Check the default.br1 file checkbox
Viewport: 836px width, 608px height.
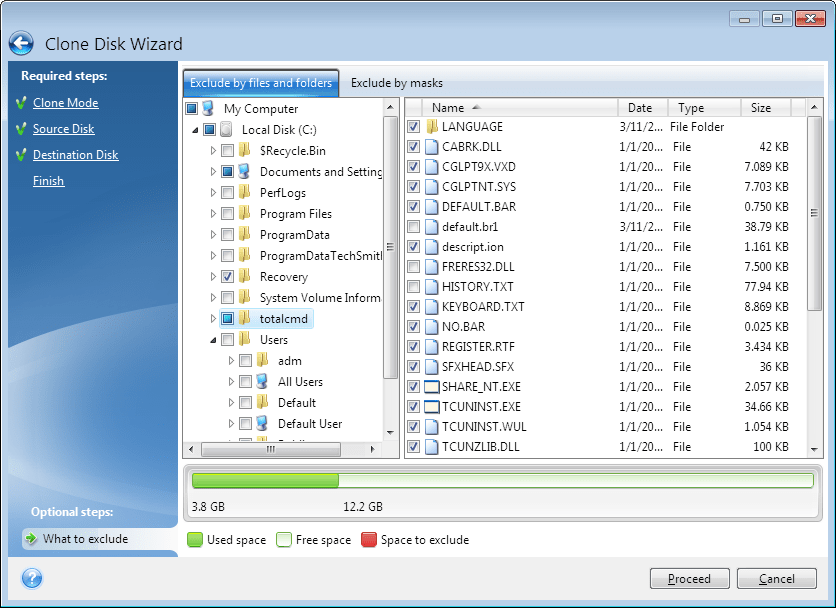click(414, 227)
